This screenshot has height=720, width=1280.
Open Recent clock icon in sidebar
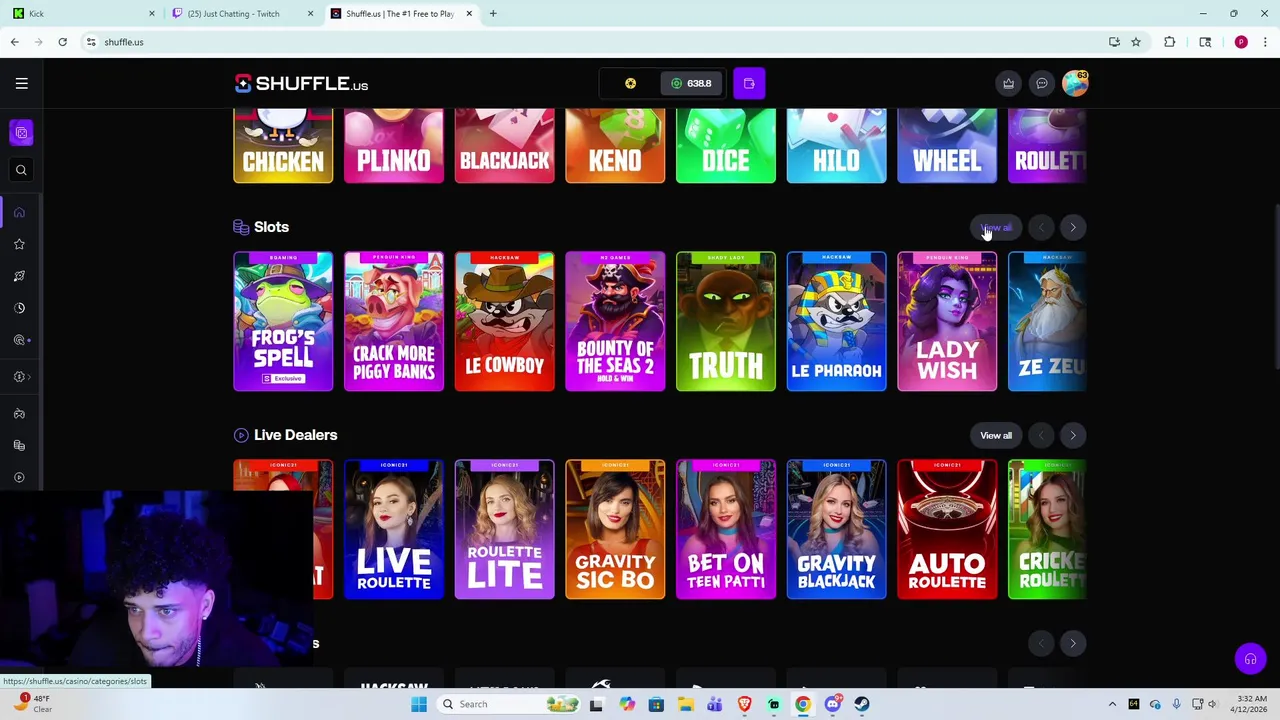coord(19,308)
